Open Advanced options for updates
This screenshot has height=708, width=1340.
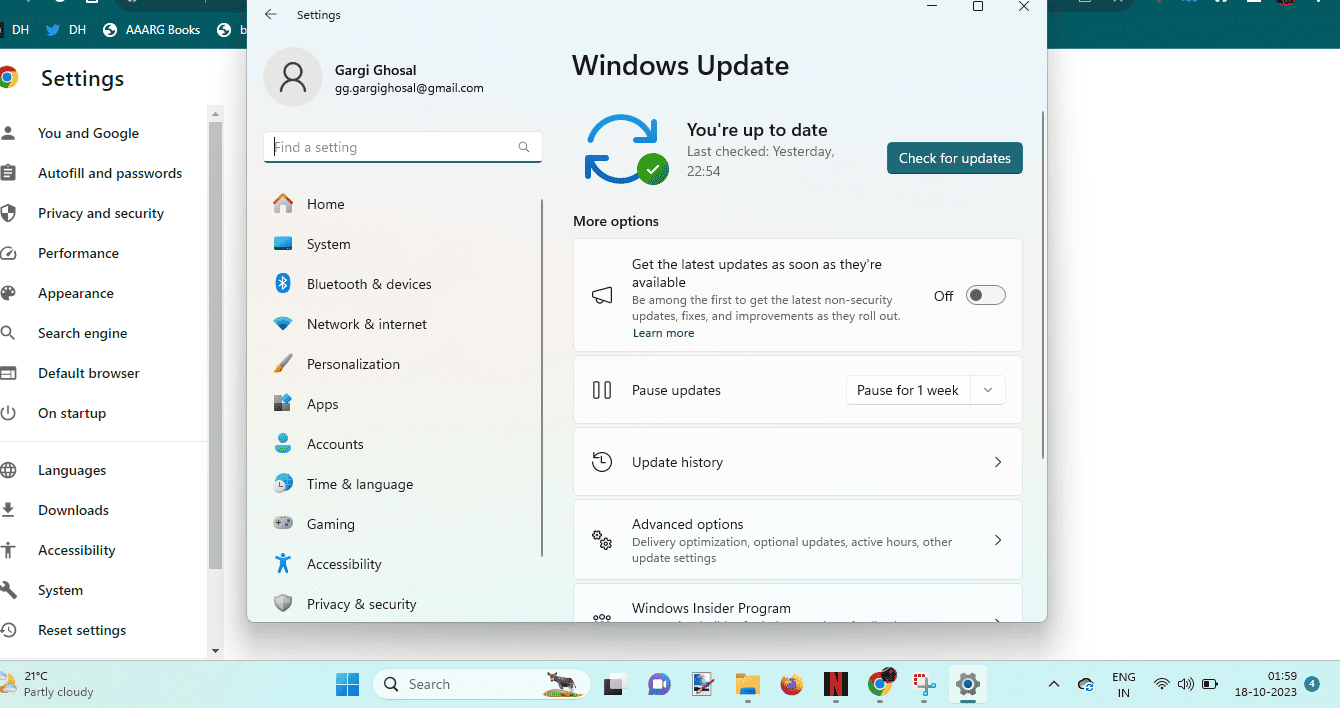coord(798,540)
